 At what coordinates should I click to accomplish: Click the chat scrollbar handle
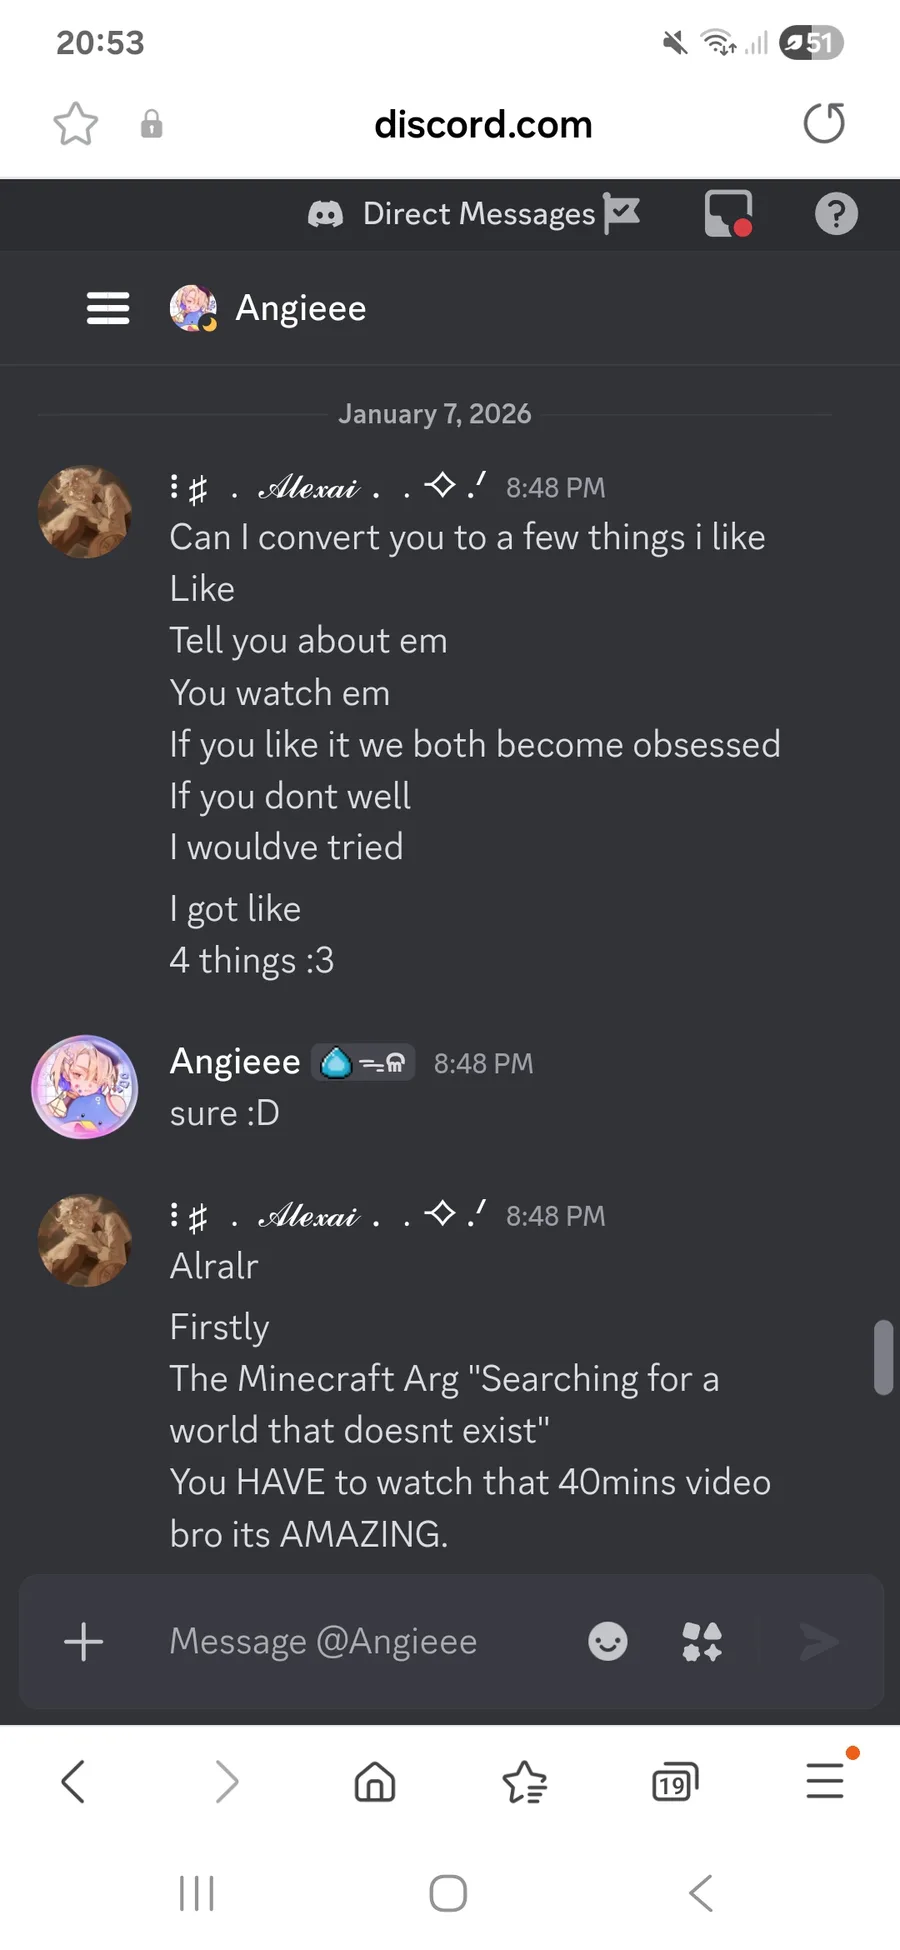coord(883,1357)
